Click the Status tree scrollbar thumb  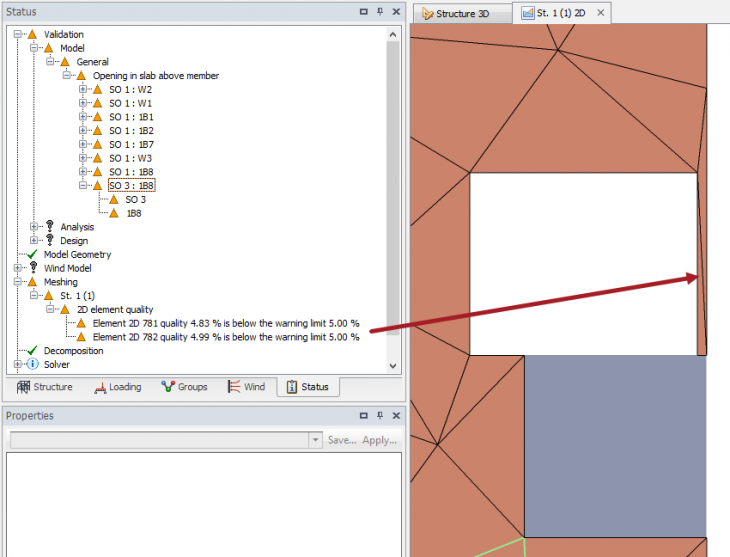[393, 188]
